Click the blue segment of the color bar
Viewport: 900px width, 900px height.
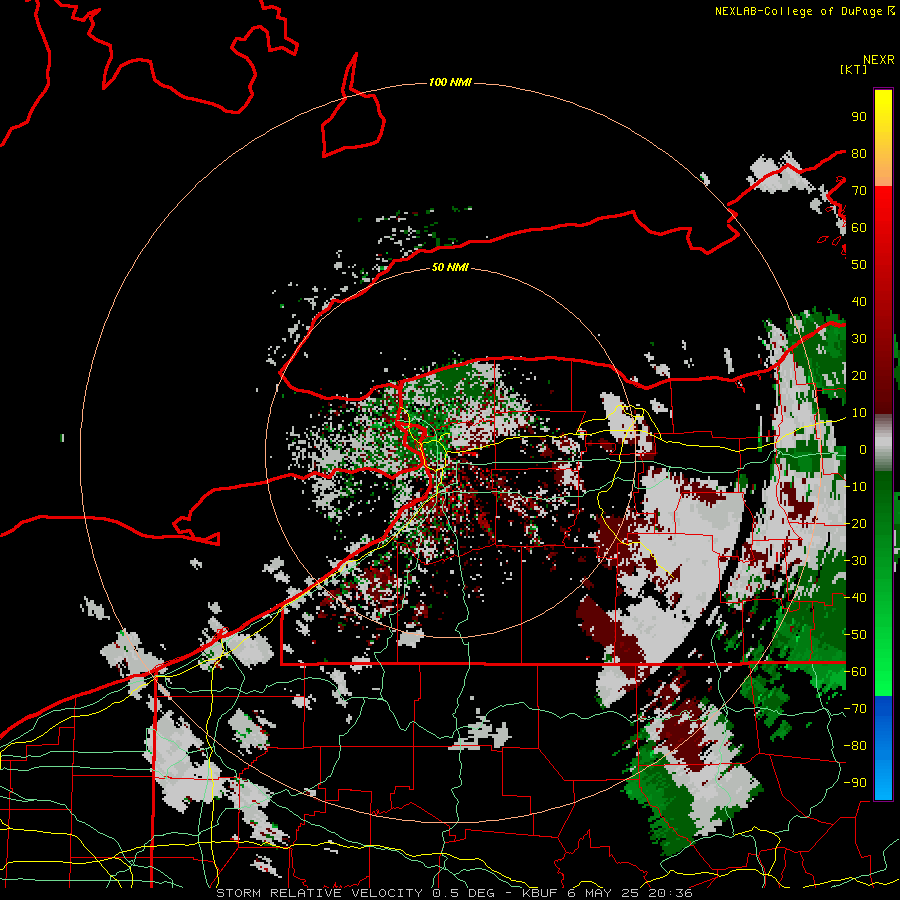click(883, 746)
